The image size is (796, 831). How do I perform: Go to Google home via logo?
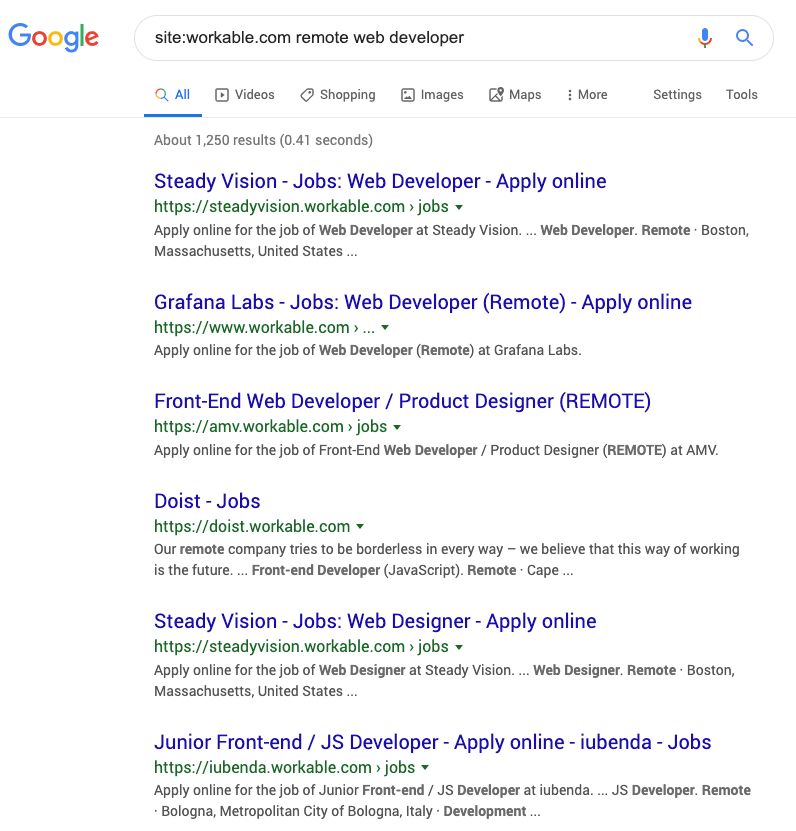(x=54, y=37)
